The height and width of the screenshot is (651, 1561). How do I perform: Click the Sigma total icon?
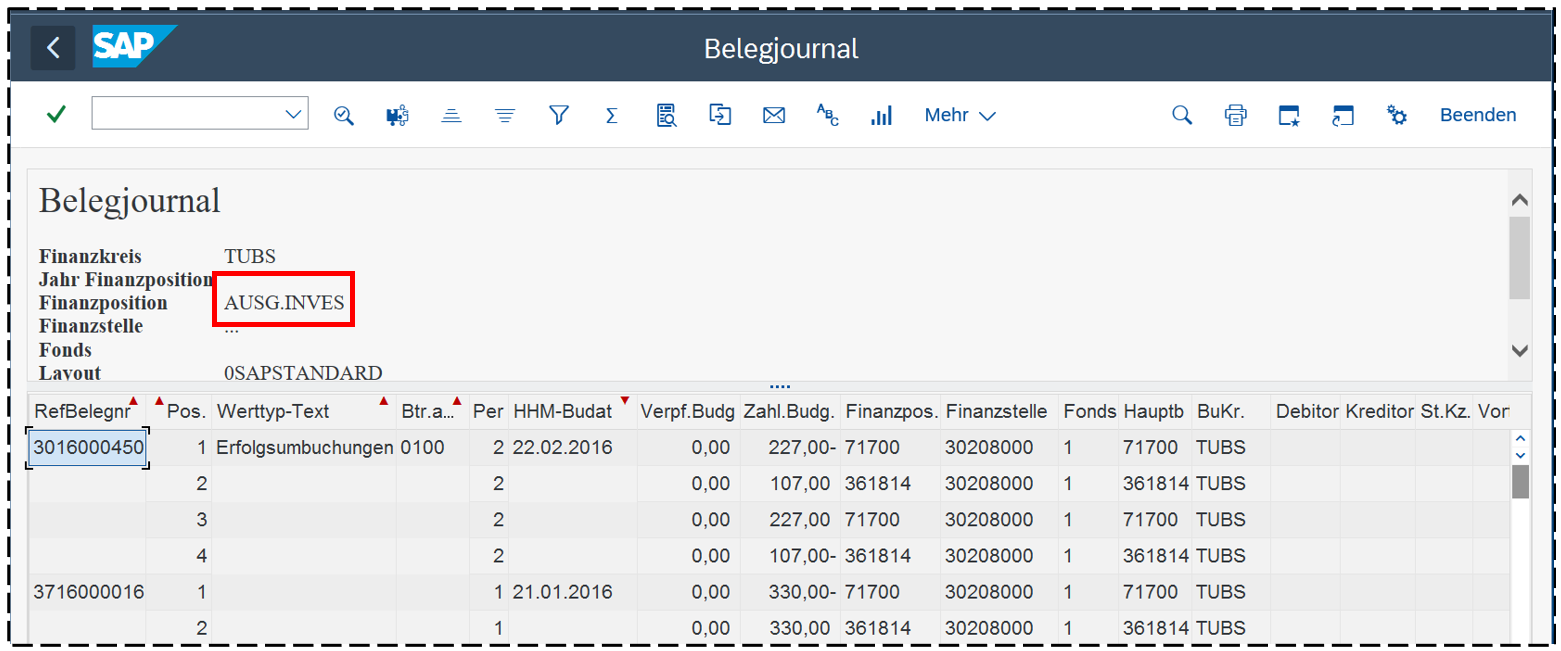click(x=611, y=115)
